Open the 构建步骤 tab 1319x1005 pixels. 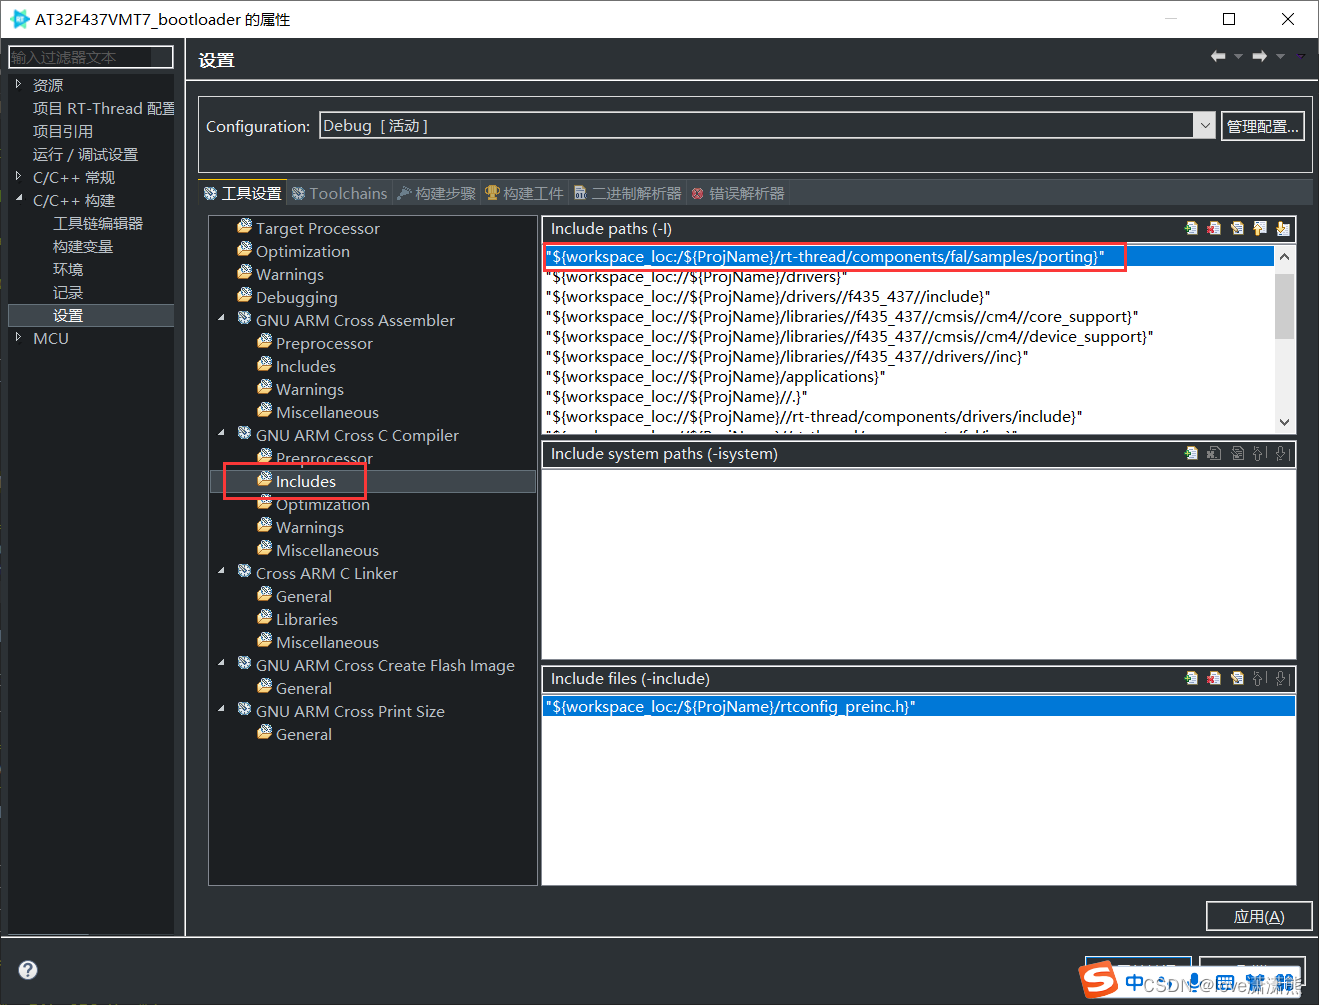[436, 193]
